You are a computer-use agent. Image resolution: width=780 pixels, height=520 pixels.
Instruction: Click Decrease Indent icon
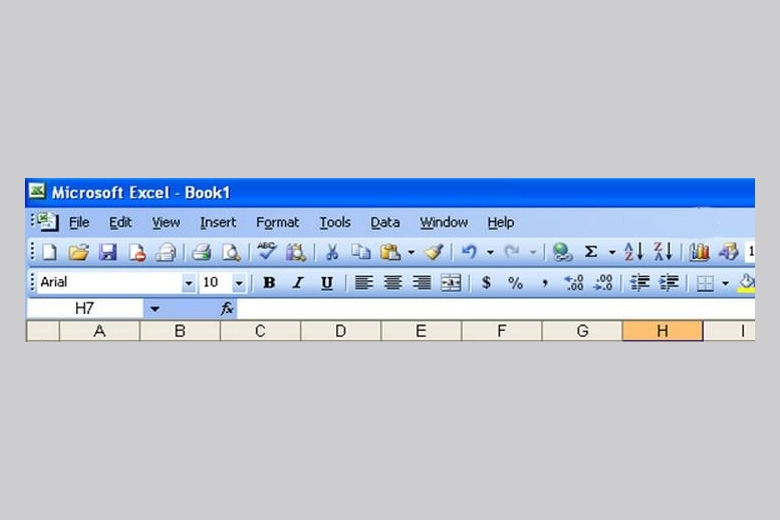point(639,283)
